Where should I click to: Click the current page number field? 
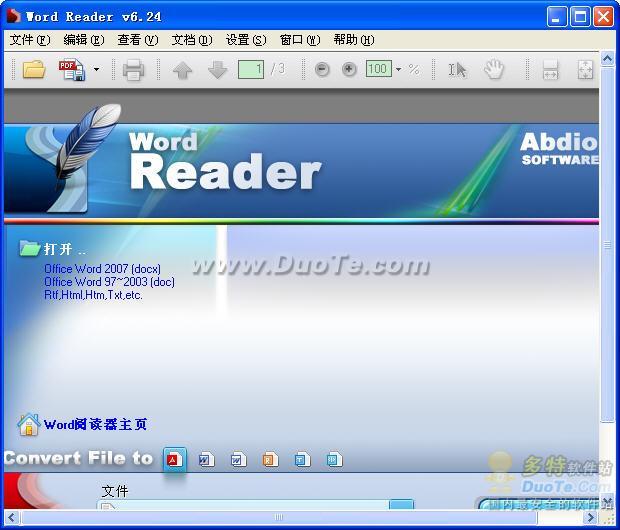(251, 70)
